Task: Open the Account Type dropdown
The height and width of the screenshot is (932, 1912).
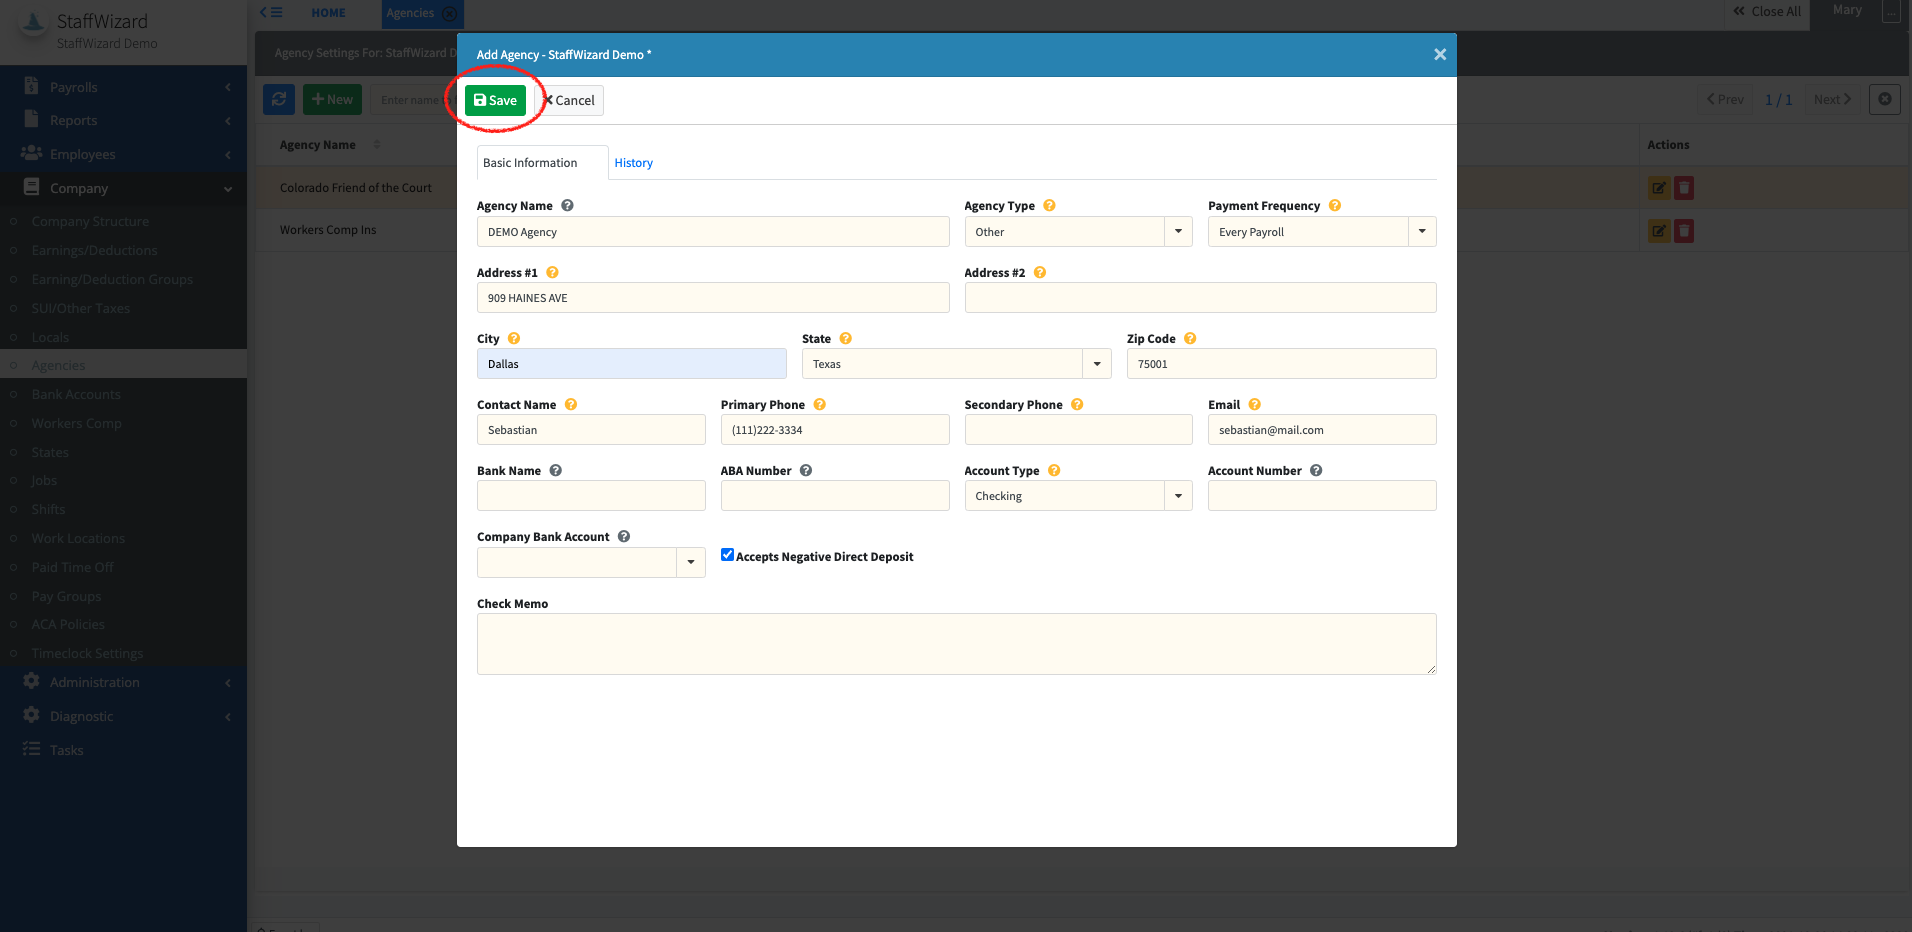Action: pos(1178,496)
